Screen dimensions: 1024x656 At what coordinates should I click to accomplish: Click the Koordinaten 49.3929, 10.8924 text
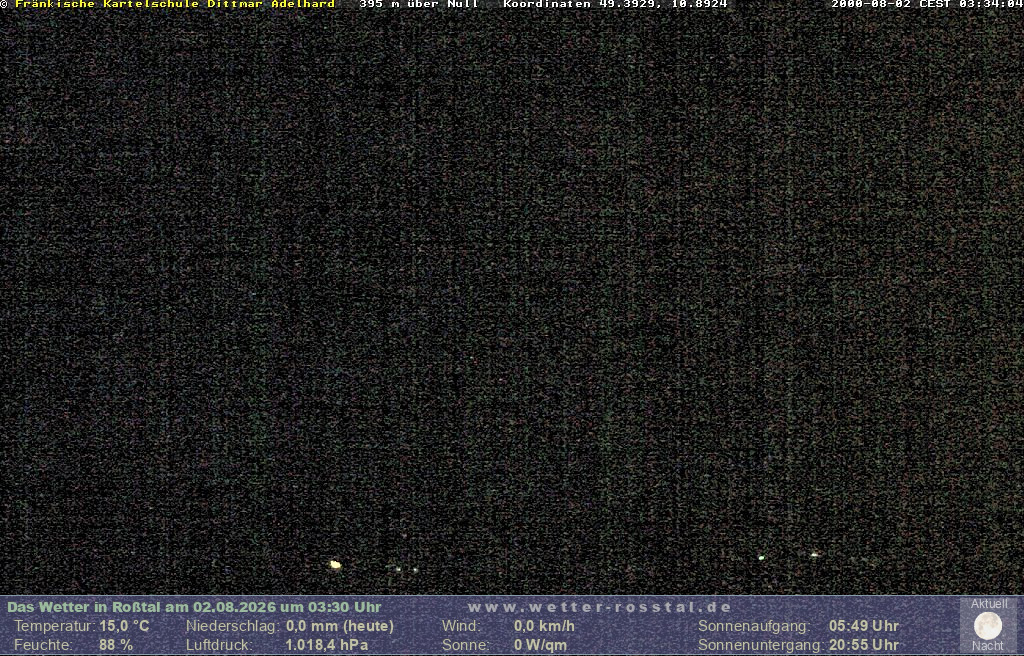coord(615,4)
